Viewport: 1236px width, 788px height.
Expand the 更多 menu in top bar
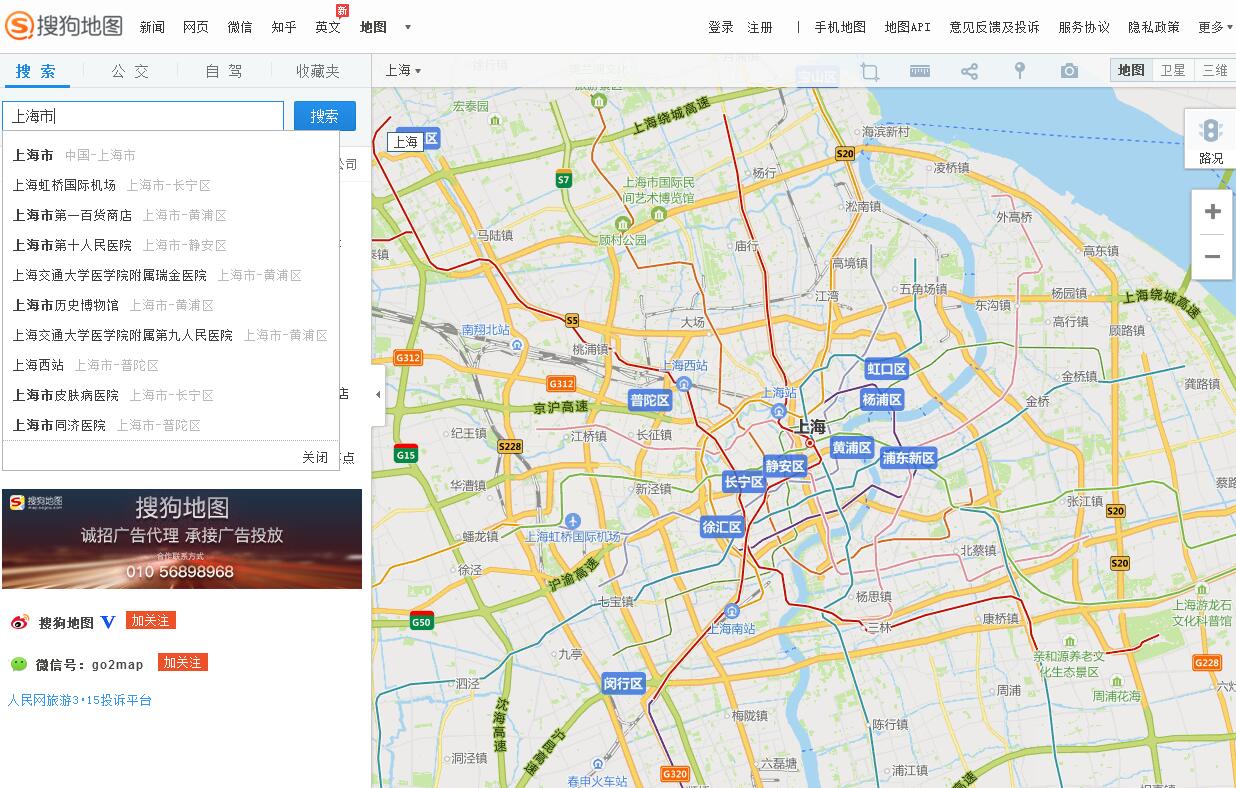[x=1215, y=27]
